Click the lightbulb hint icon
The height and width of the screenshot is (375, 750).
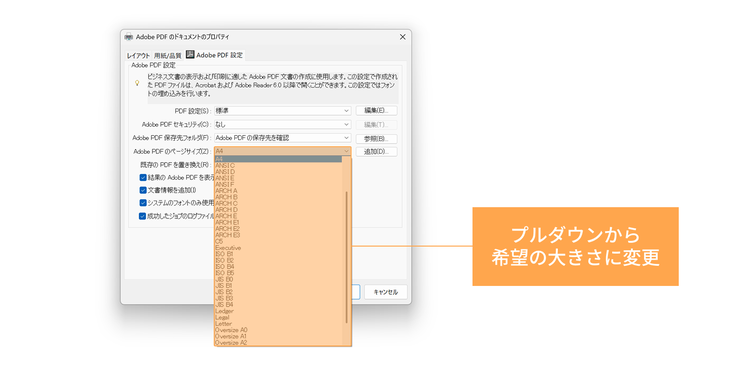click(137, 83)
